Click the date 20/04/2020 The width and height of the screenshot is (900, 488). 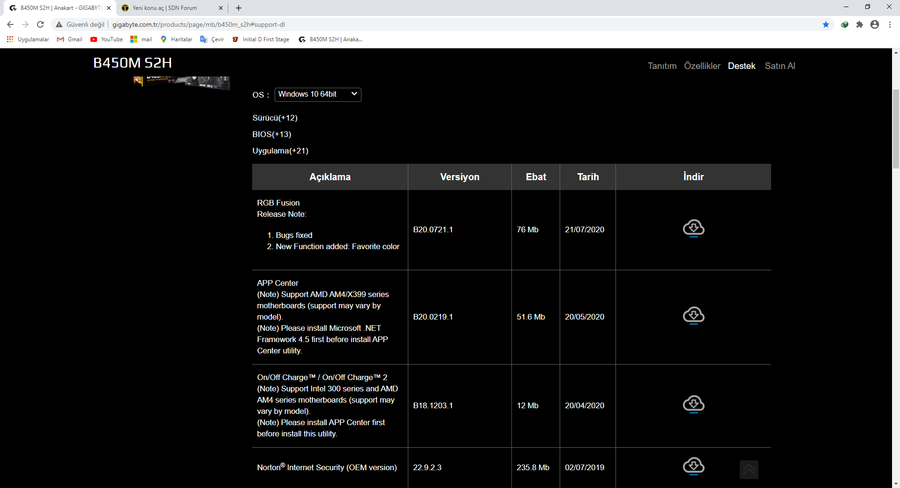tap(584, 405)
